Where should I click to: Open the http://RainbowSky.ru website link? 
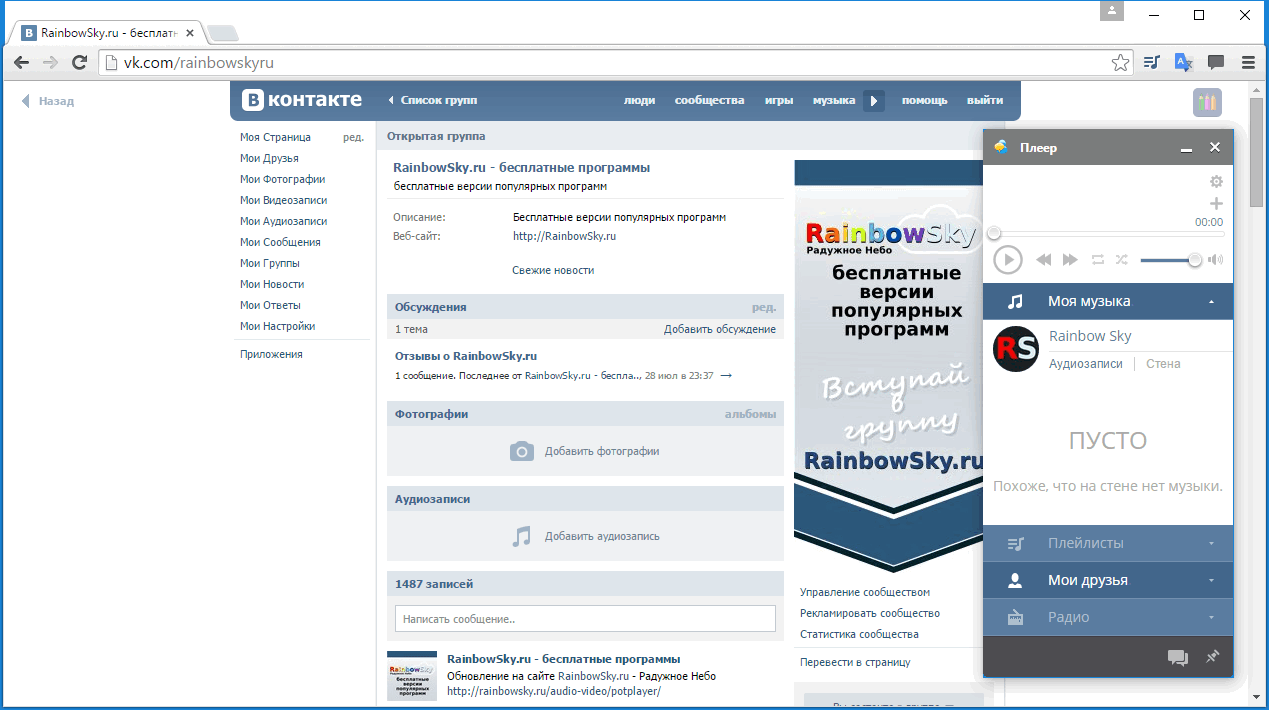coord(564,236)
